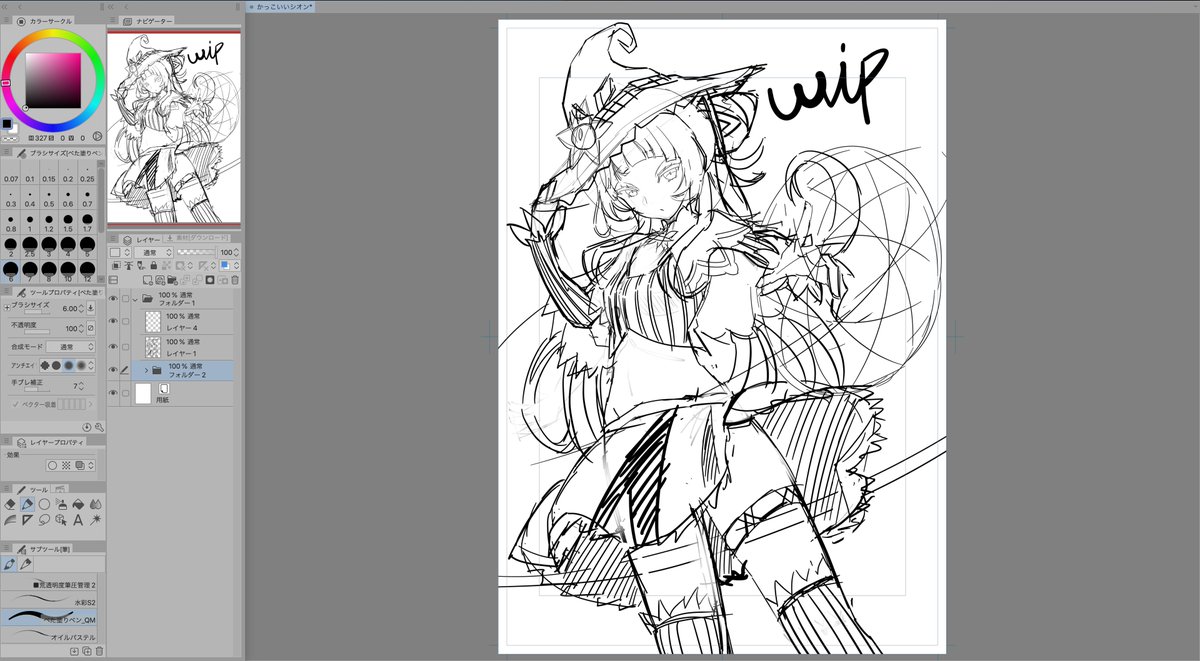The image size is (1200, 661).
Task: Check the box beside 用紙 layer
Action: pos(125,393)
